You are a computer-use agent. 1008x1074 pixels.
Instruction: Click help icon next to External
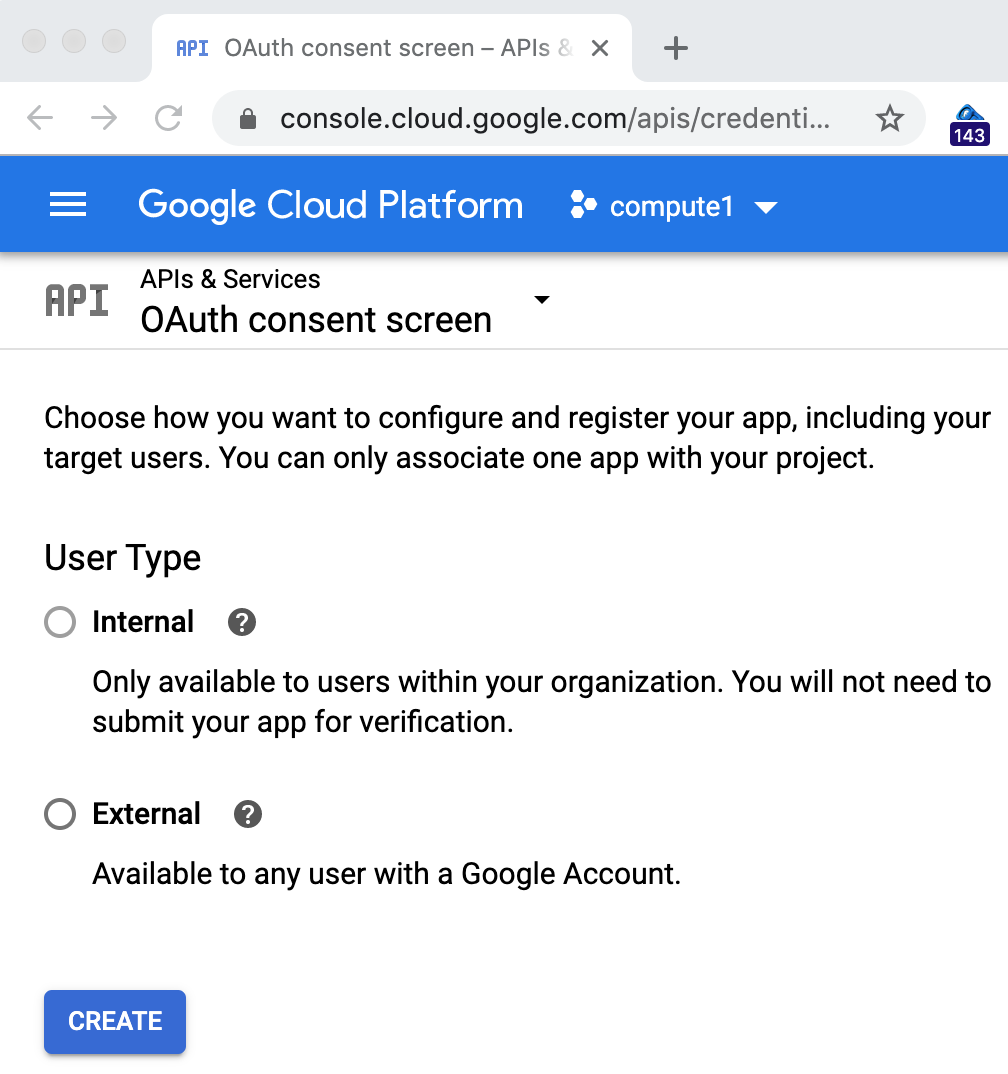pyautogui.click(x=247, y=814)
